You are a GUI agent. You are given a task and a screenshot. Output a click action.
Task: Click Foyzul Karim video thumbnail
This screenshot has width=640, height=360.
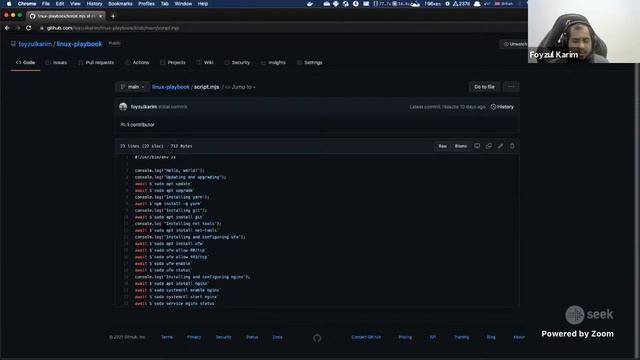[x=584, y=31]
